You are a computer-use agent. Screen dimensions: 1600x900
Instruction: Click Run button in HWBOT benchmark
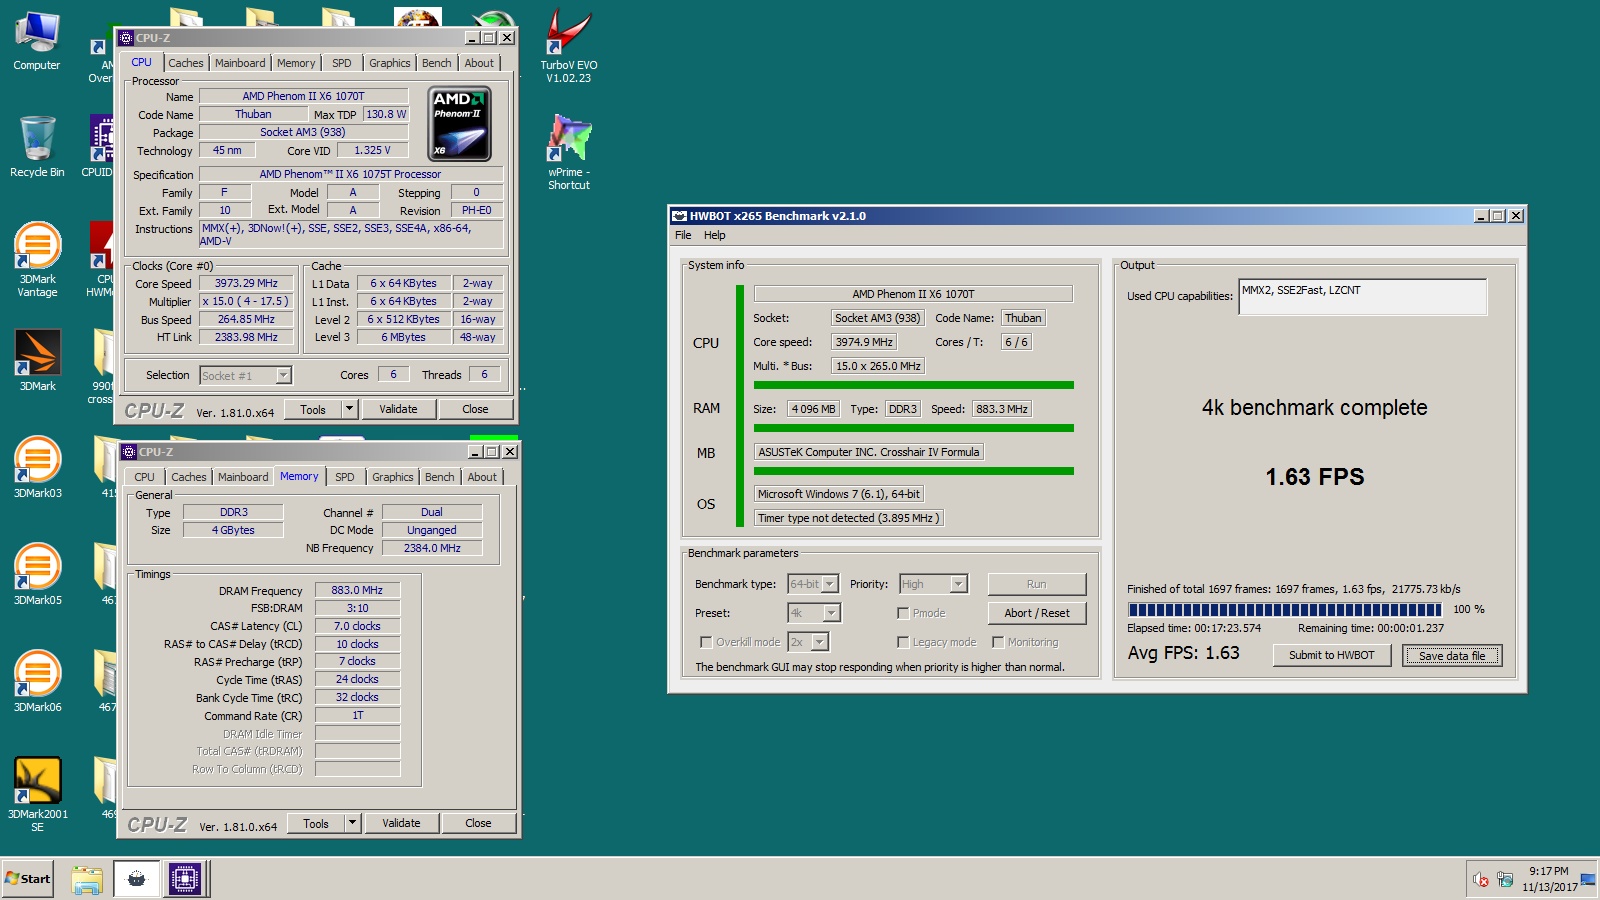[x=1037, y=584]
